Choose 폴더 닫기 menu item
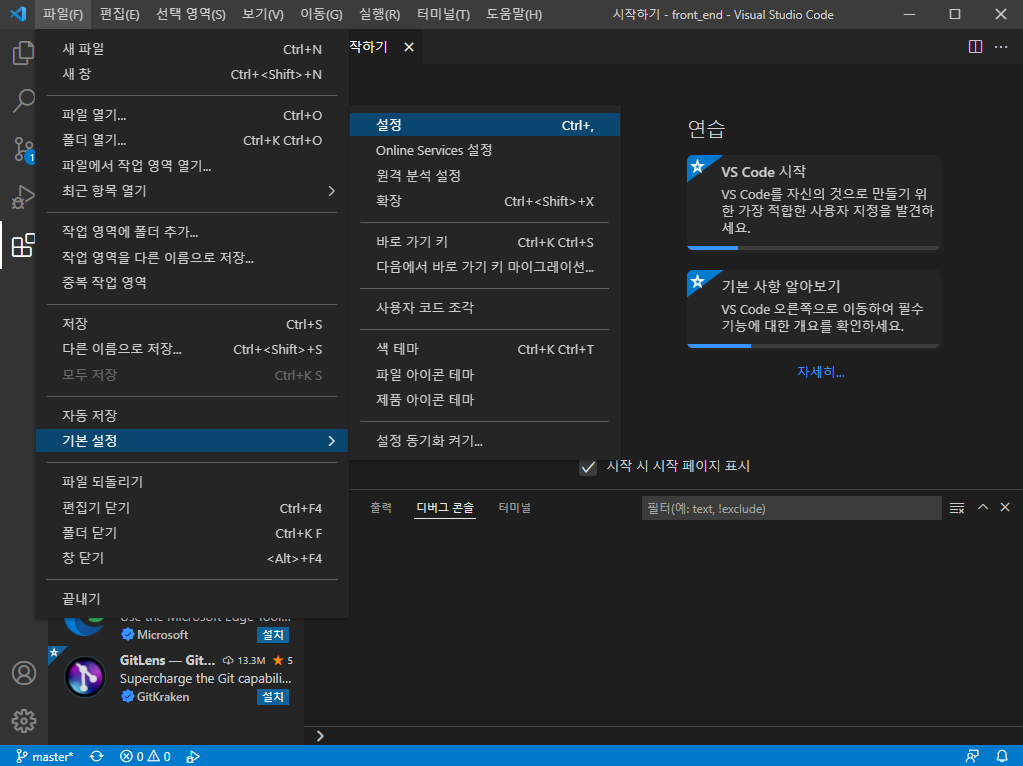Viewport: 1023px width, 766px height. tap(191, 533)
